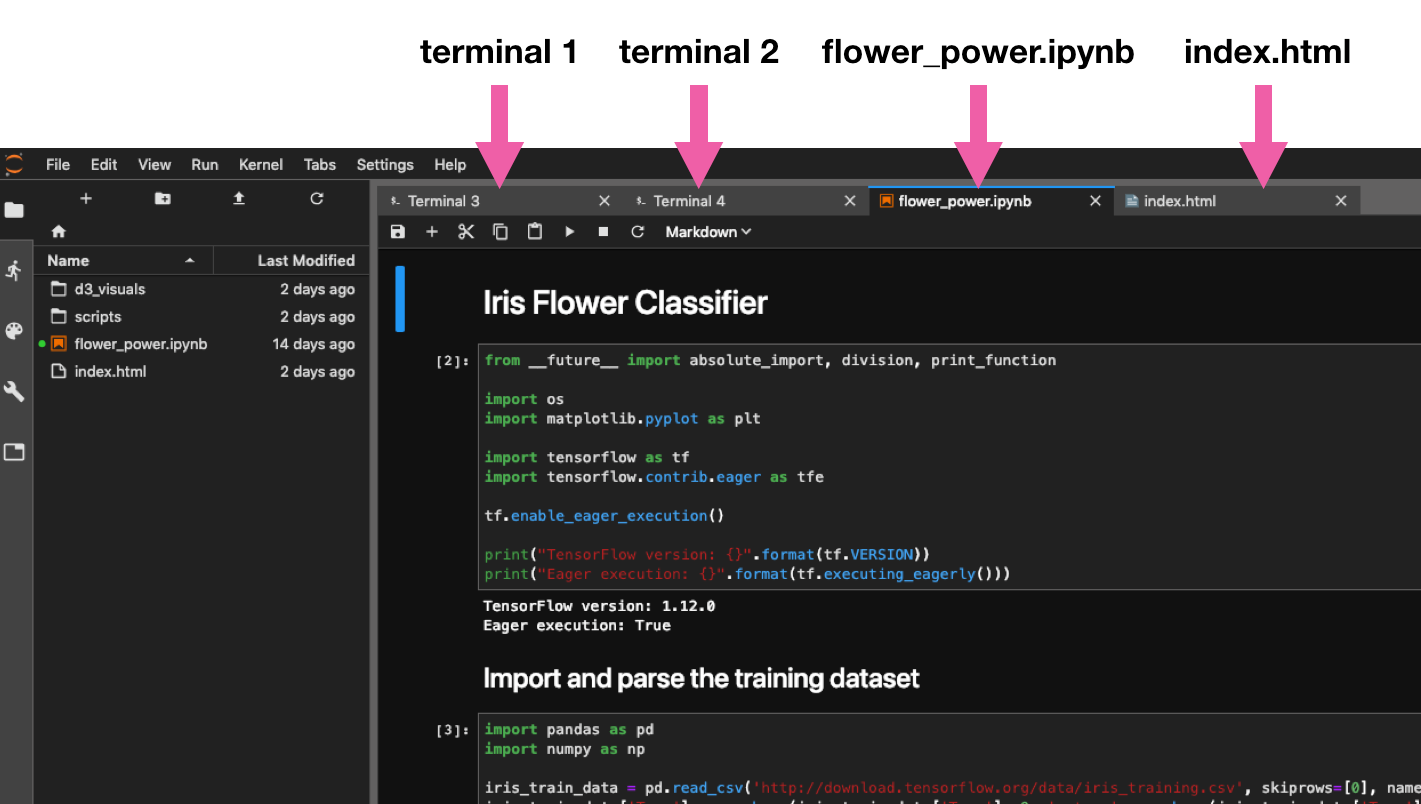Close the Terminal 3 tab
Viewport: 1421px width, 804px height.
click(604, 201)
